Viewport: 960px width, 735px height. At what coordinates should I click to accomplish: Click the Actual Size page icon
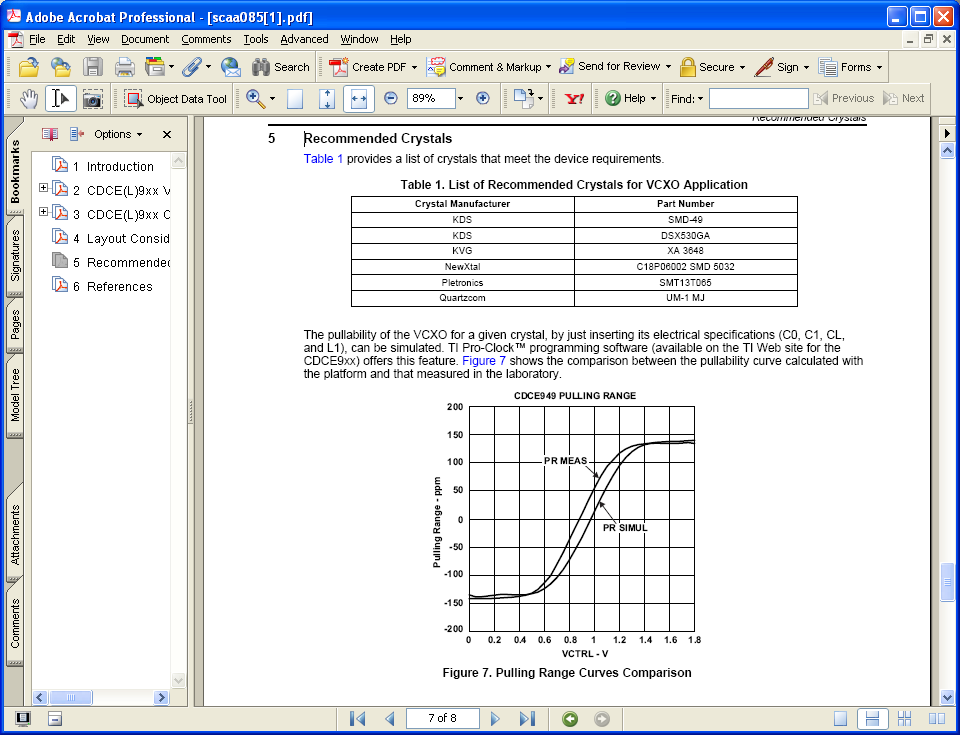pos(295,99)
